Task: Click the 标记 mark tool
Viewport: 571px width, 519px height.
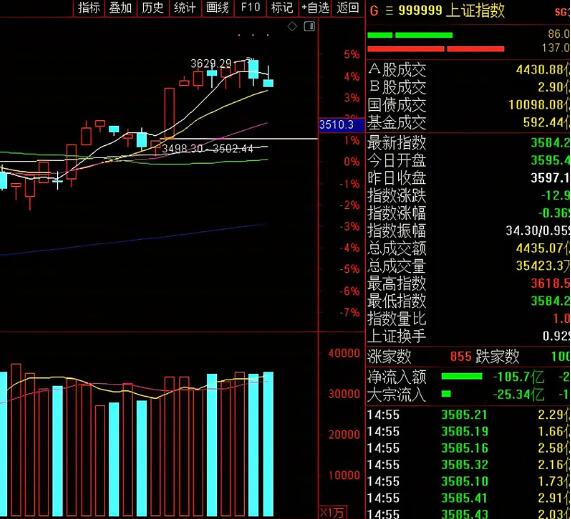Action: [x=282, y=8]
